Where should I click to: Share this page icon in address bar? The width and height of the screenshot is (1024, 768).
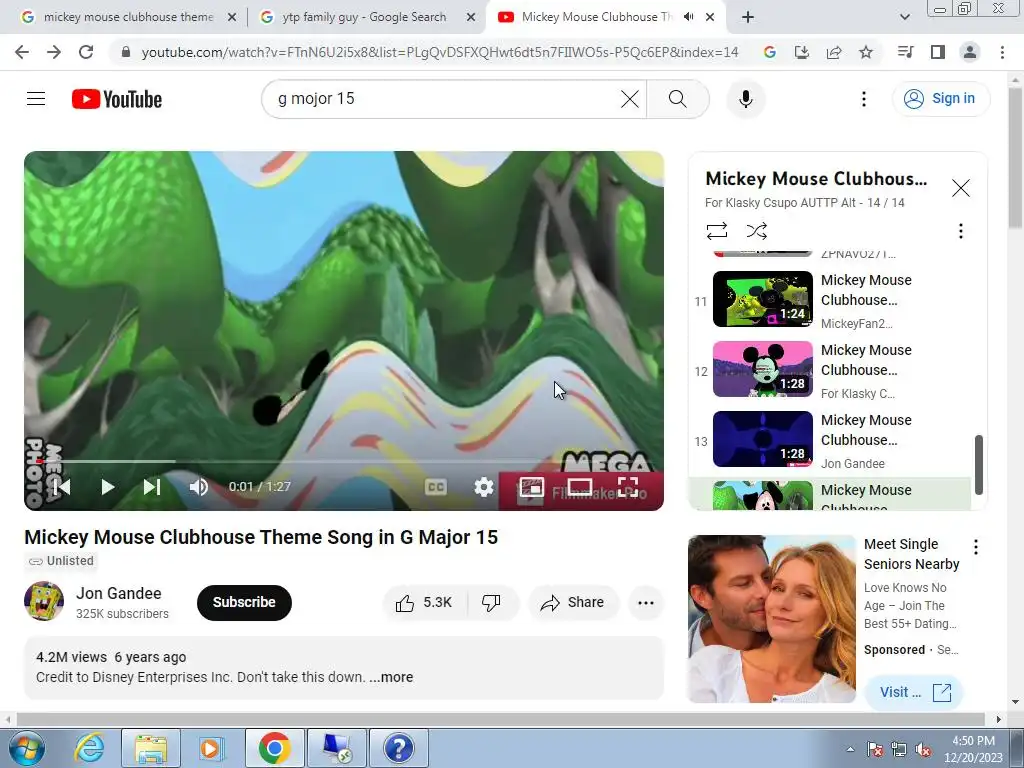pyautogui.click(x=834, y=52)
